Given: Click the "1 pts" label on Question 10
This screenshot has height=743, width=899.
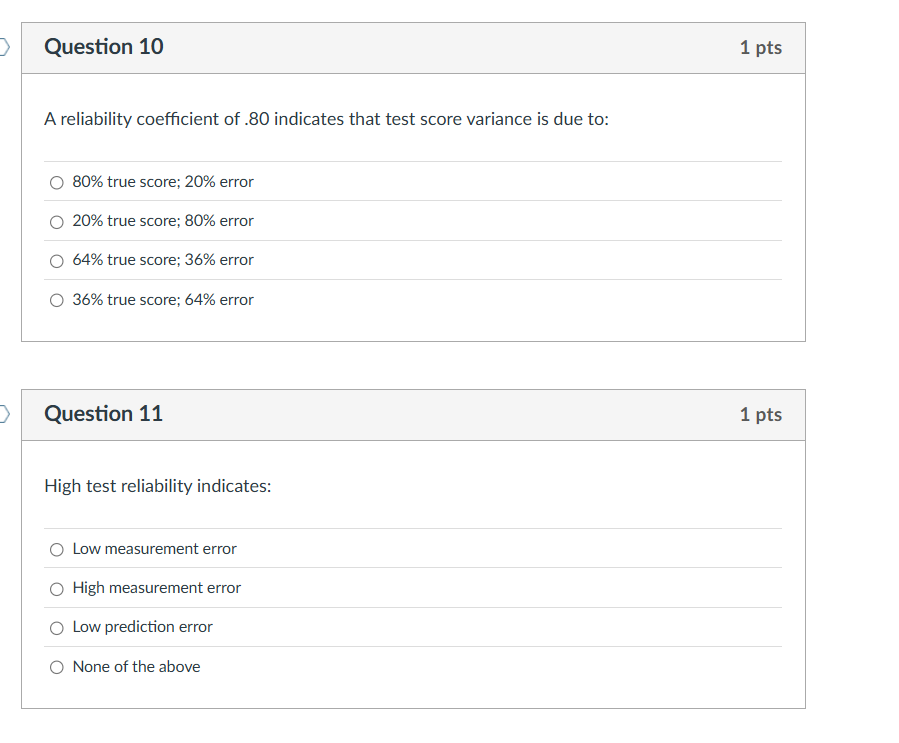Looking at the screenshot, I should point(761,47).
